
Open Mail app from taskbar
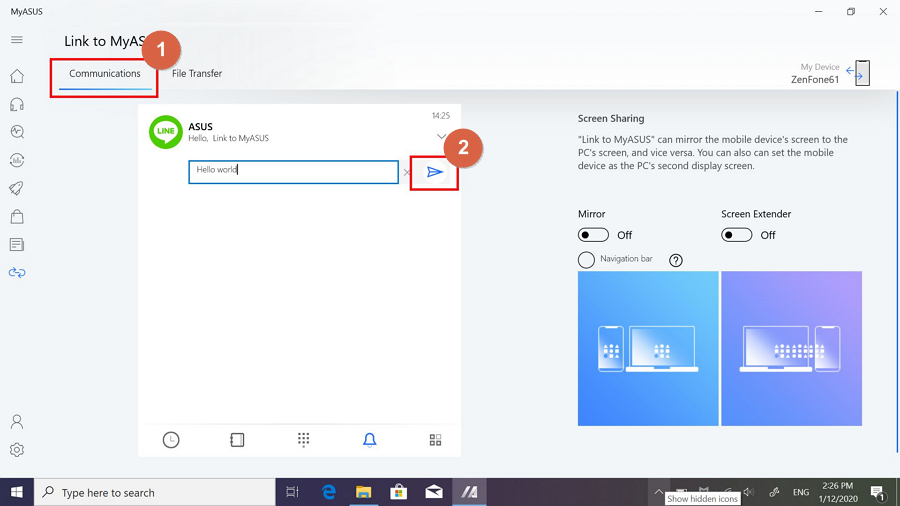coord(434,492)
